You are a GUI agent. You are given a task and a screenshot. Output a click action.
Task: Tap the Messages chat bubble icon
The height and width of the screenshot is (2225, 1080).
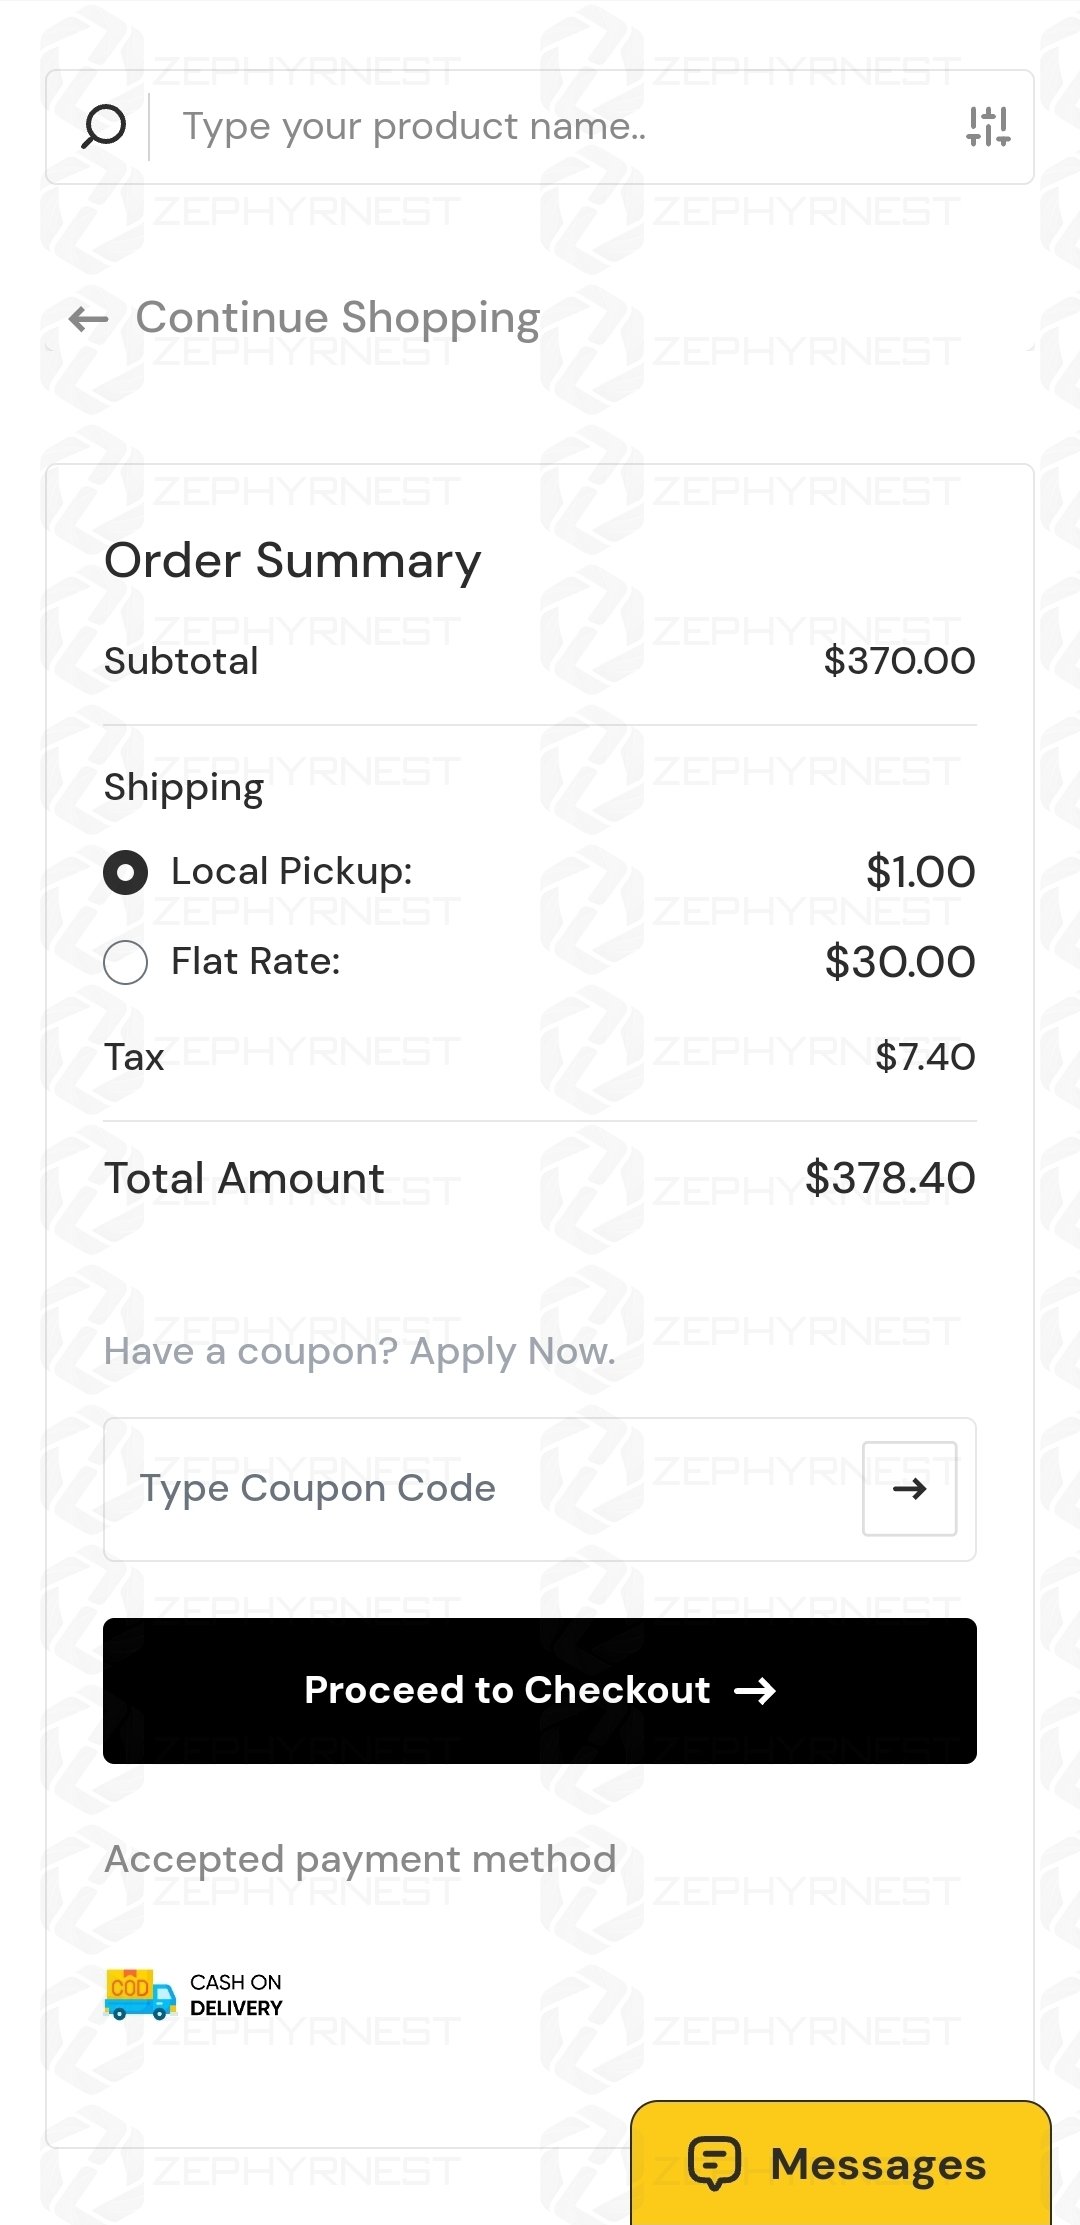(714, 2163)
